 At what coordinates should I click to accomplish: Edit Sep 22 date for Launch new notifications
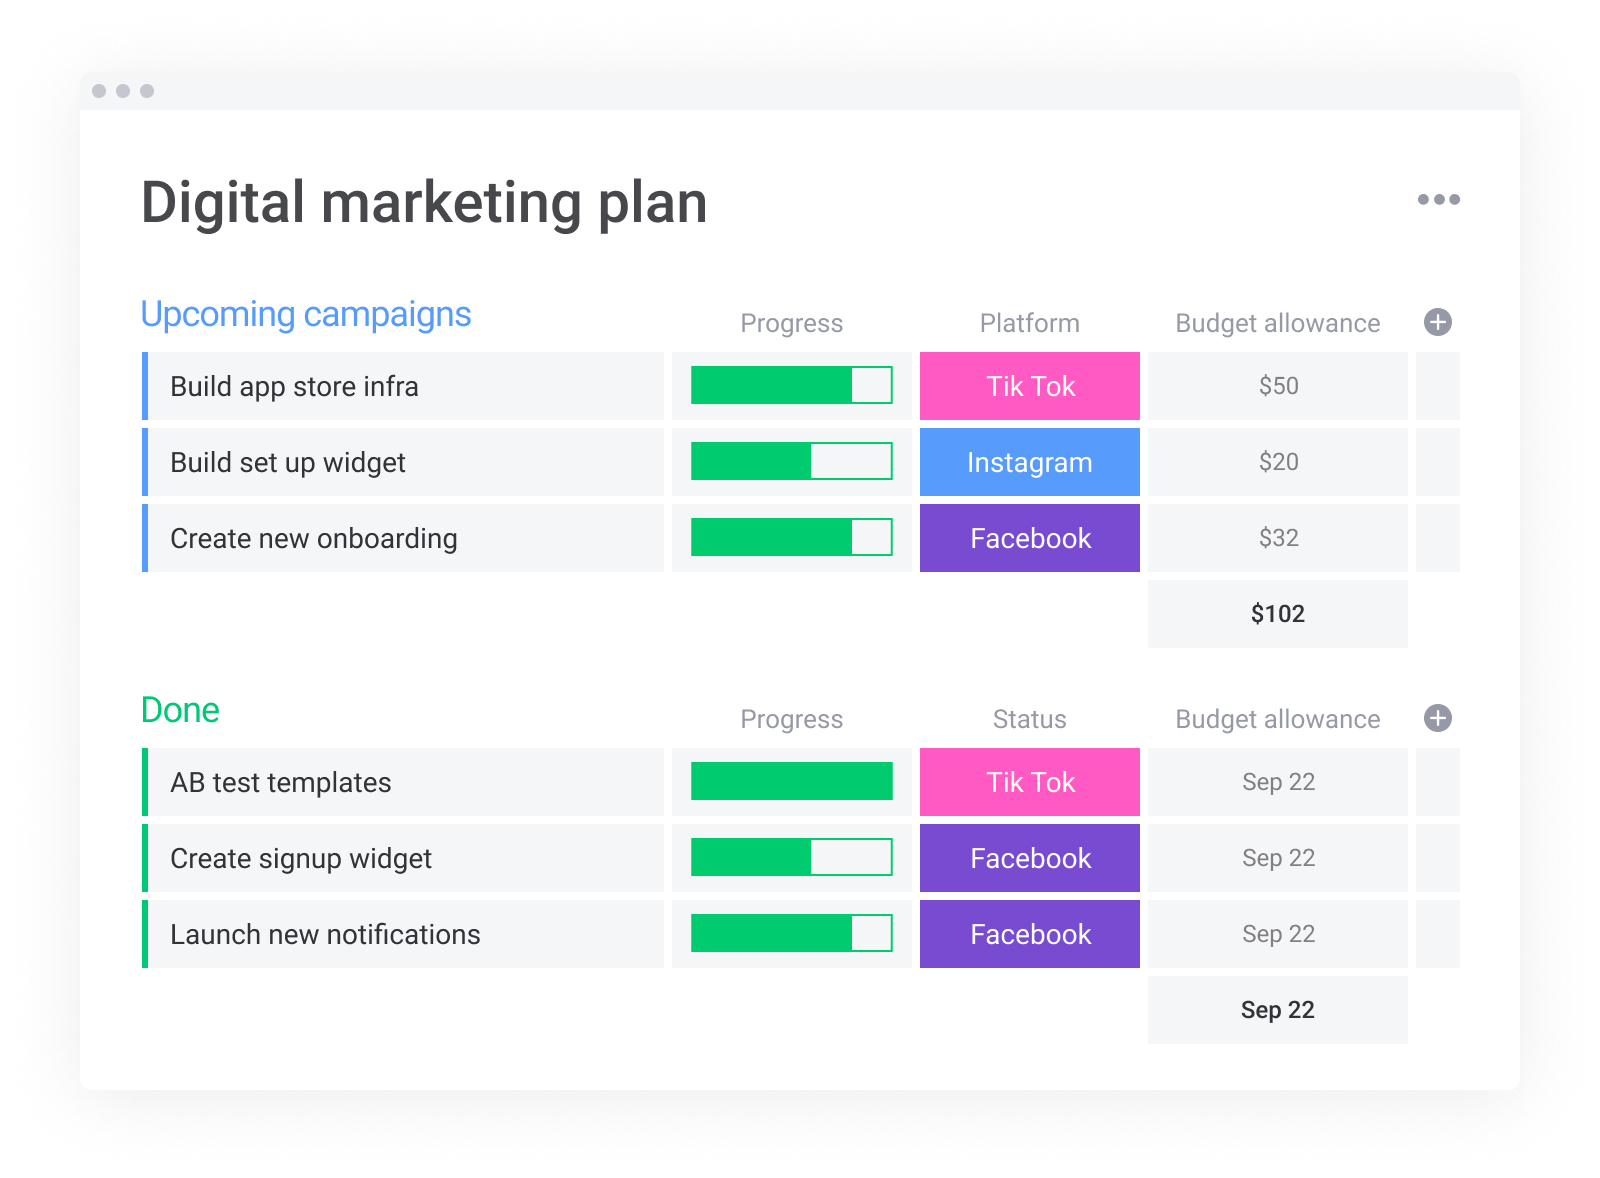(x=1278, y=934)
